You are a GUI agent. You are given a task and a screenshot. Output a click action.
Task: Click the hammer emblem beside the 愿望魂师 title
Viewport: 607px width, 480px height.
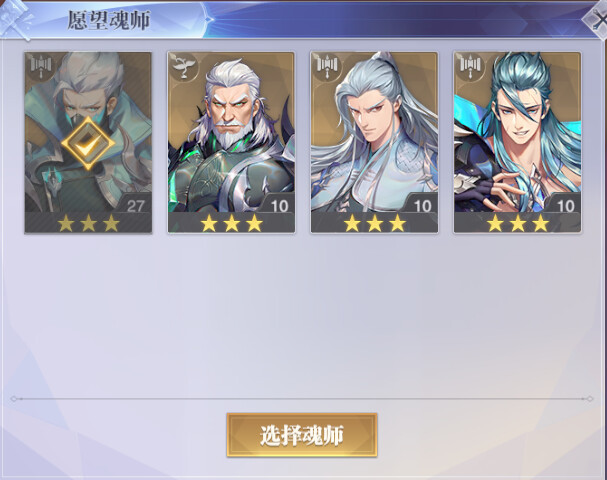[17, 19]
